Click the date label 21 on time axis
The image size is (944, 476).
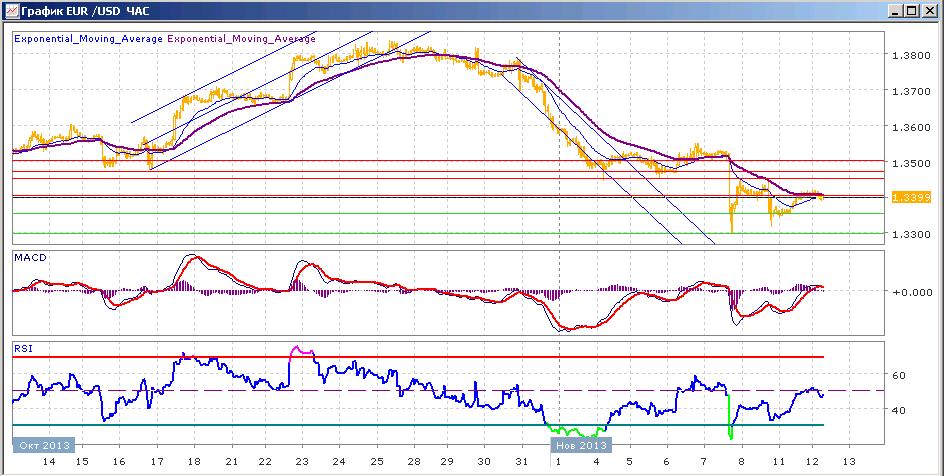coord(231,462)
